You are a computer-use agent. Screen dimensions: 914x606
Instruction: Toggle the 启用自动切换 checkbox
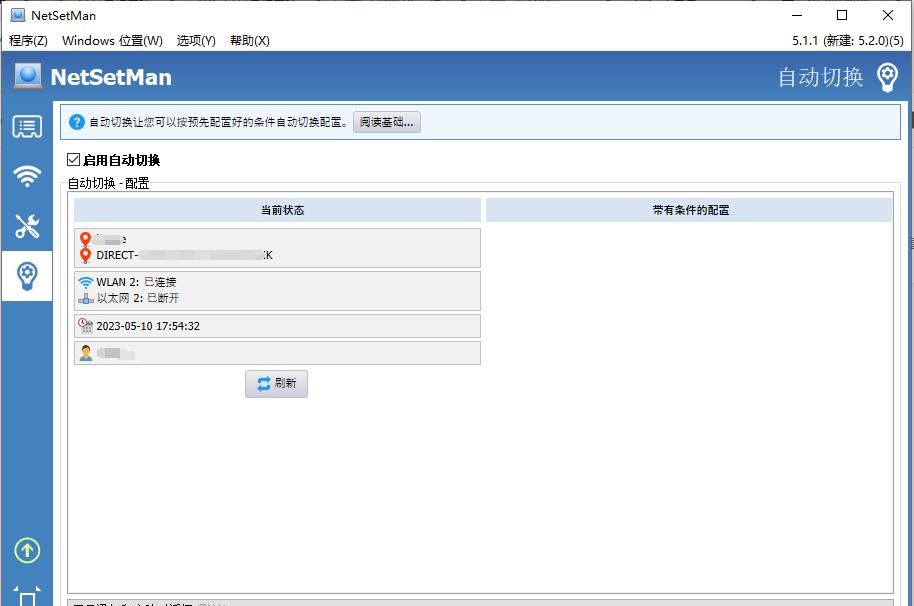(73, 160)
